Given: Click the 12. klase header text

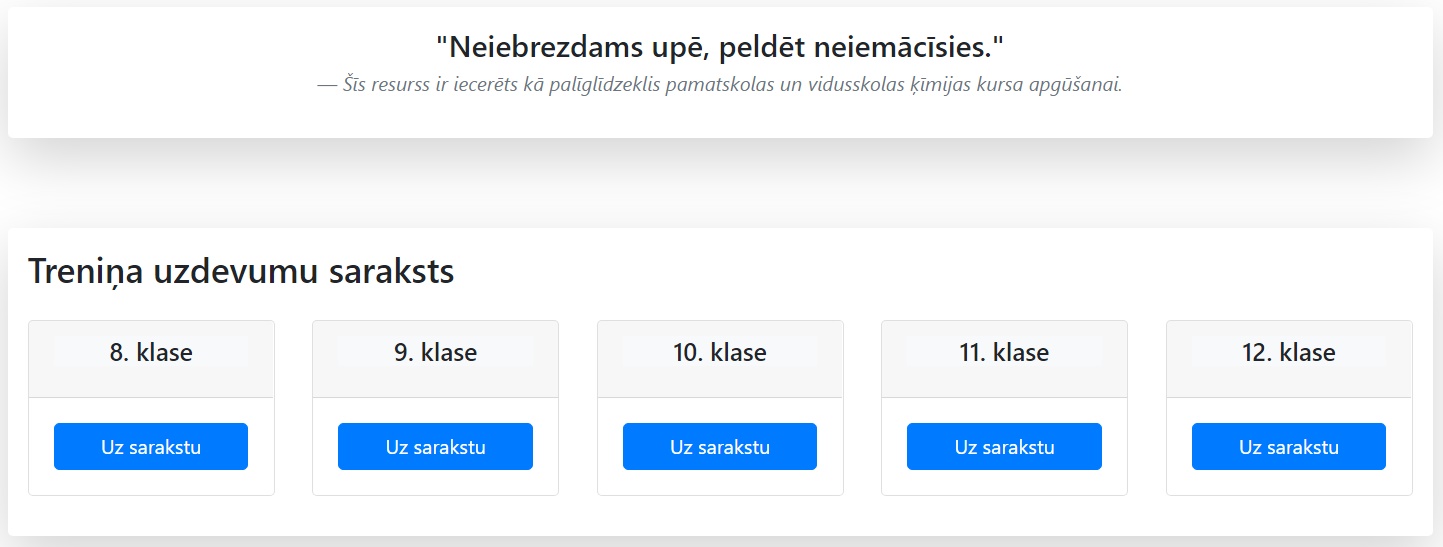Looking at the screenshot, I should pos(1289,352).
